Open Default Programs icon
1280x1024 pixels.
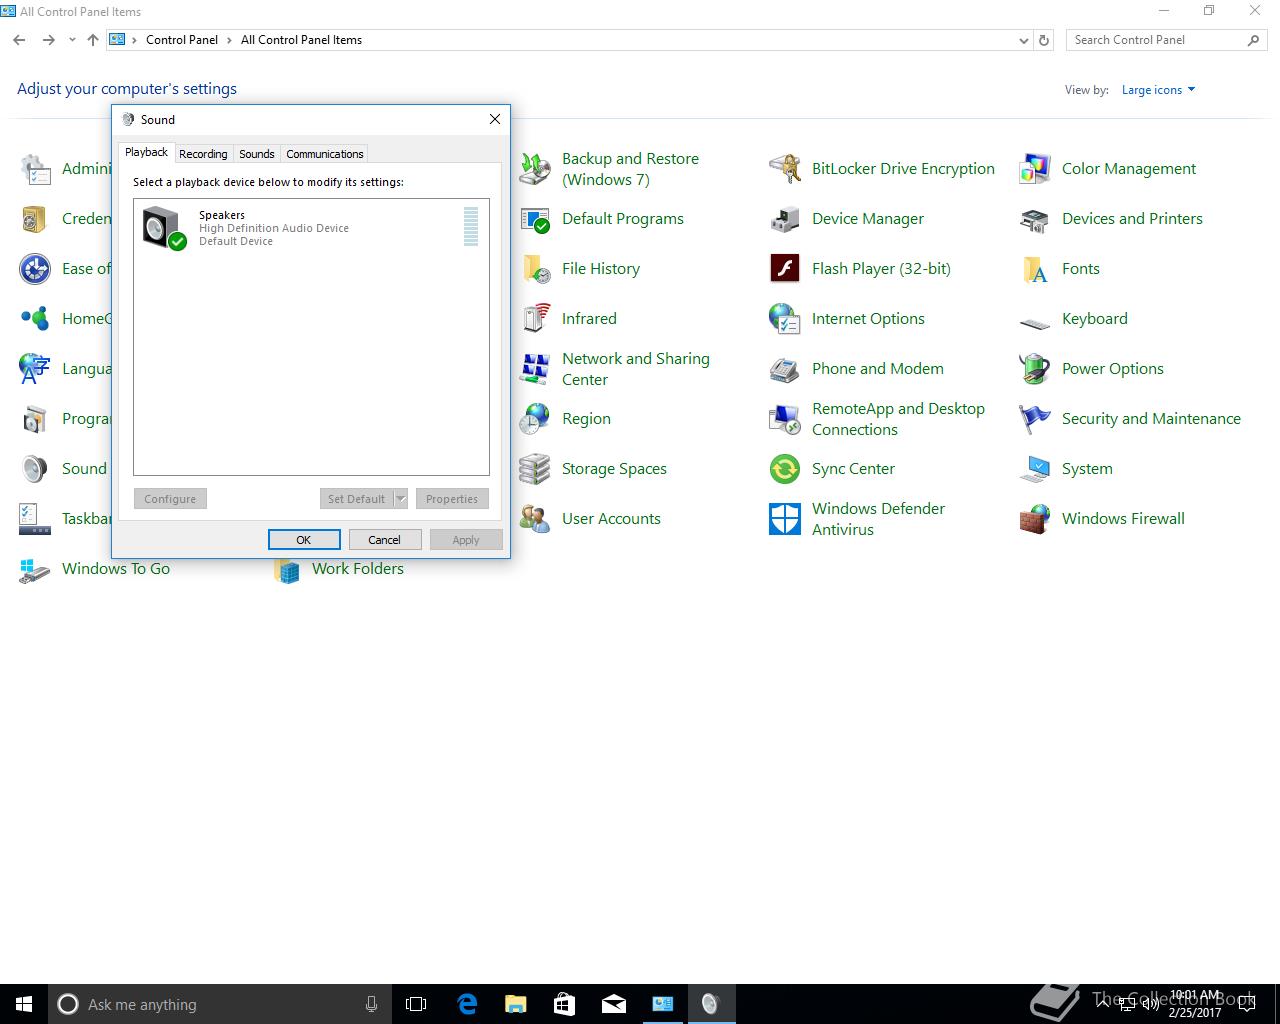pos(535,219)
